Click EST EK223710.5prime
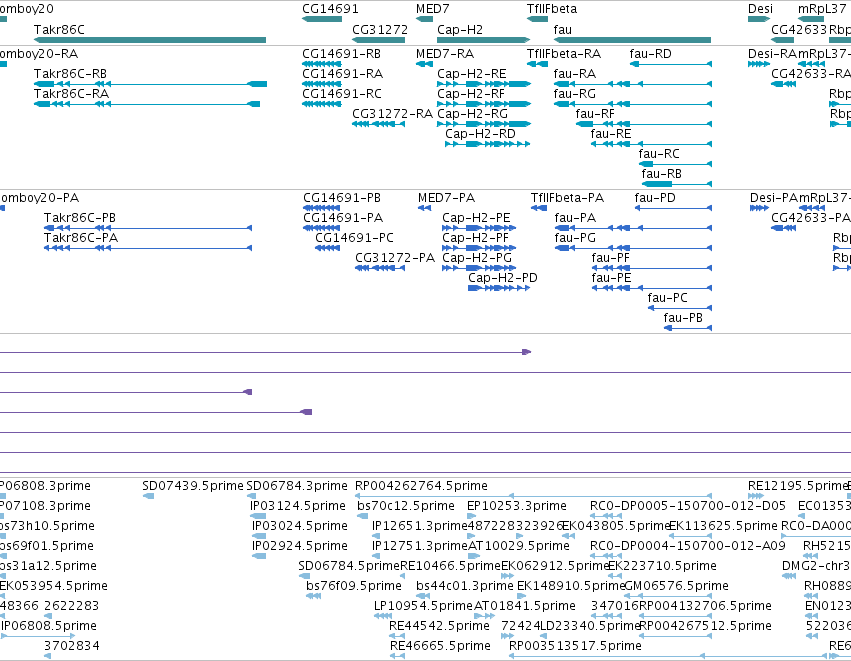This screenshot has width=851, height=661. coord(662,565)
